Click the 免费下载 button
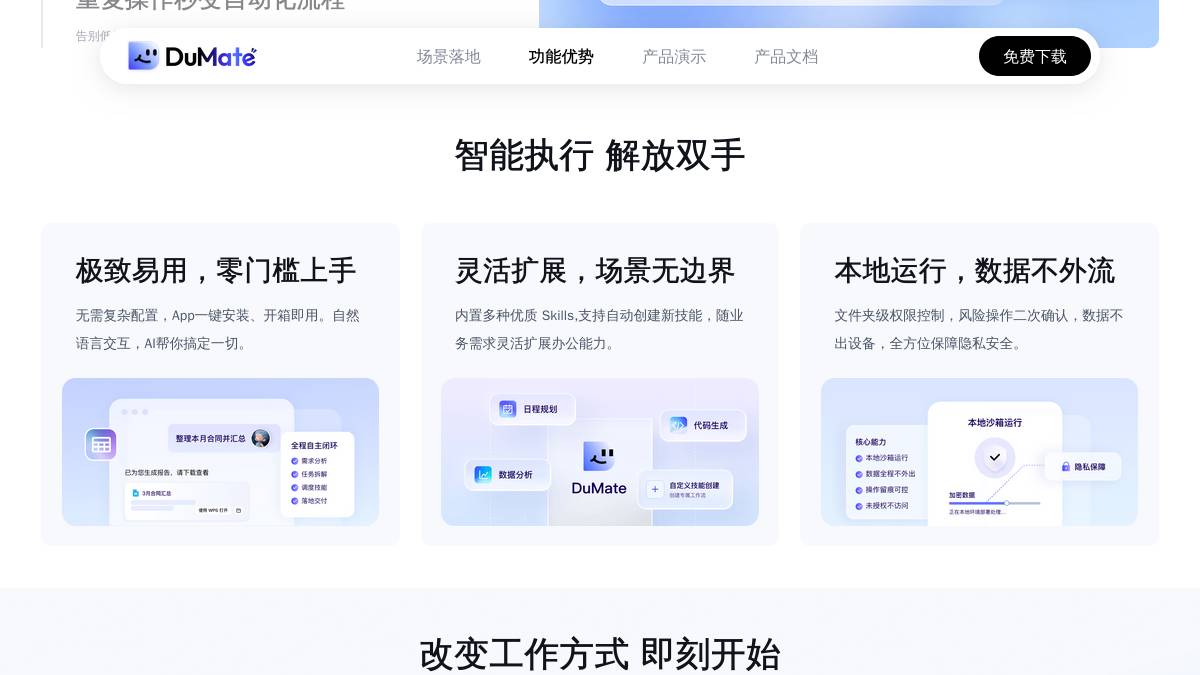This screenshot has width=1200, height=675. point(1035,56)
